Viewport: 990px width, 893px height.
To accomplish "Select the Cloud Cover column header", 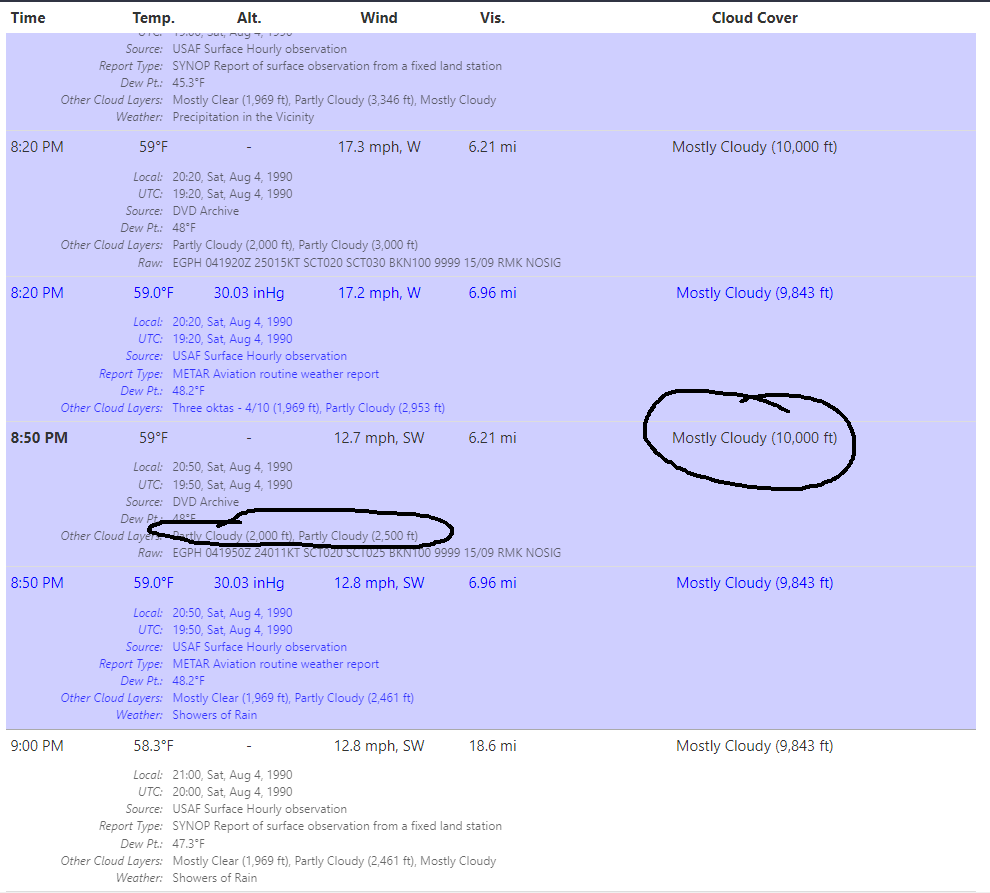I will [754, 17].
